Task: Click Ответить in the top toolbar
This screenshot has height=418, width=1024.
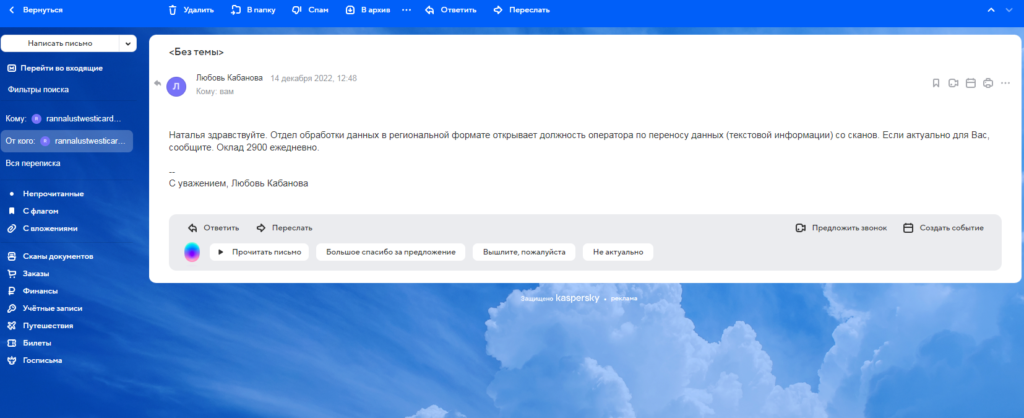Action: [450, 10]
